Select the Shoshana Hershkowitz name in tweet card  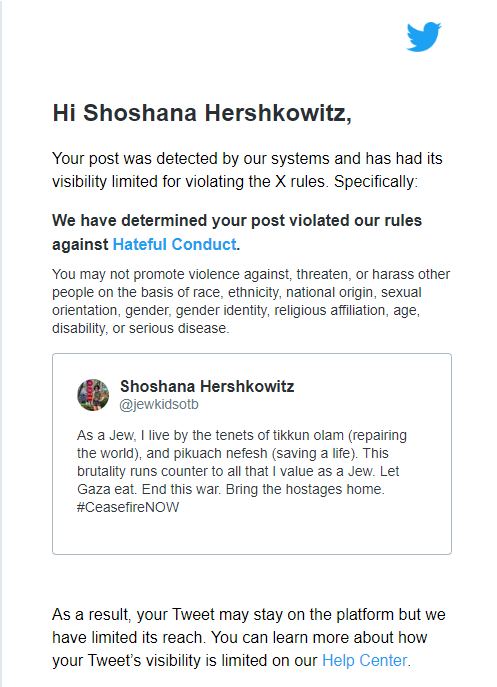coord(207,386)
